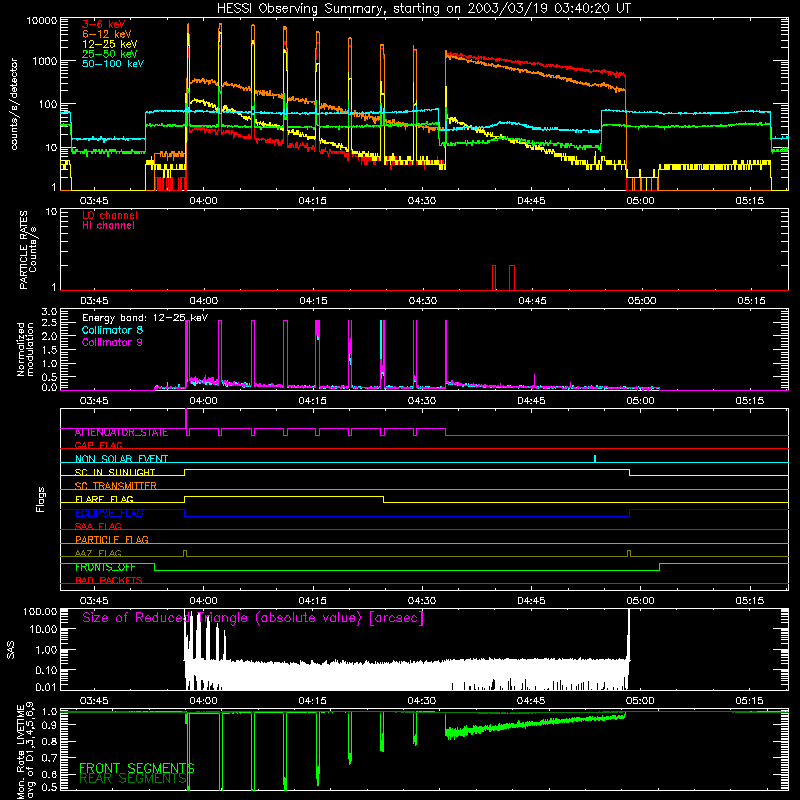This screenshot has width=800, height=800.
Task: Click the FLARE_FLAG label
Action: point(104,499)
